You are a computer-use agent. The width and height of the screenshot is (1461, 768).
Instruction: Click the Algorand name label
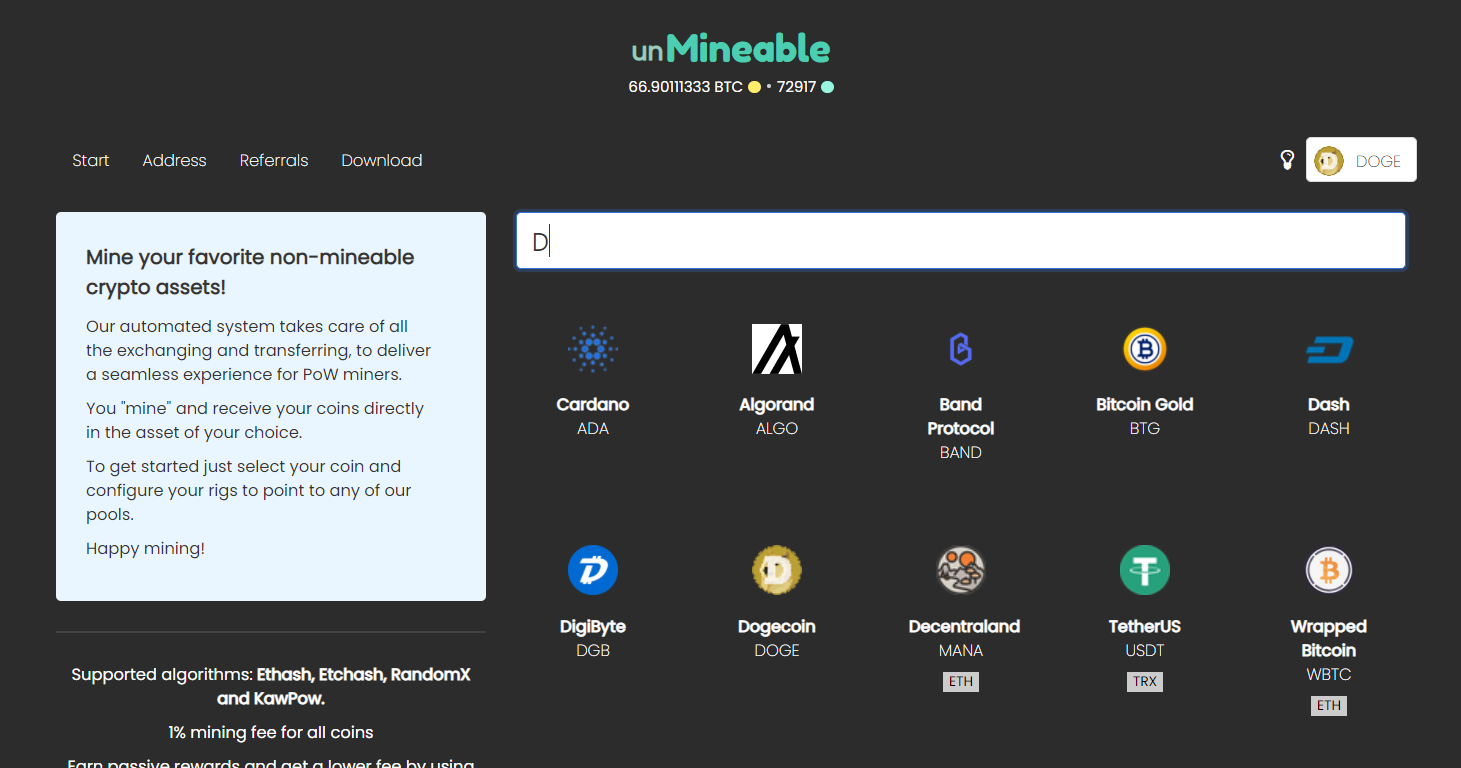pos(777,405)
